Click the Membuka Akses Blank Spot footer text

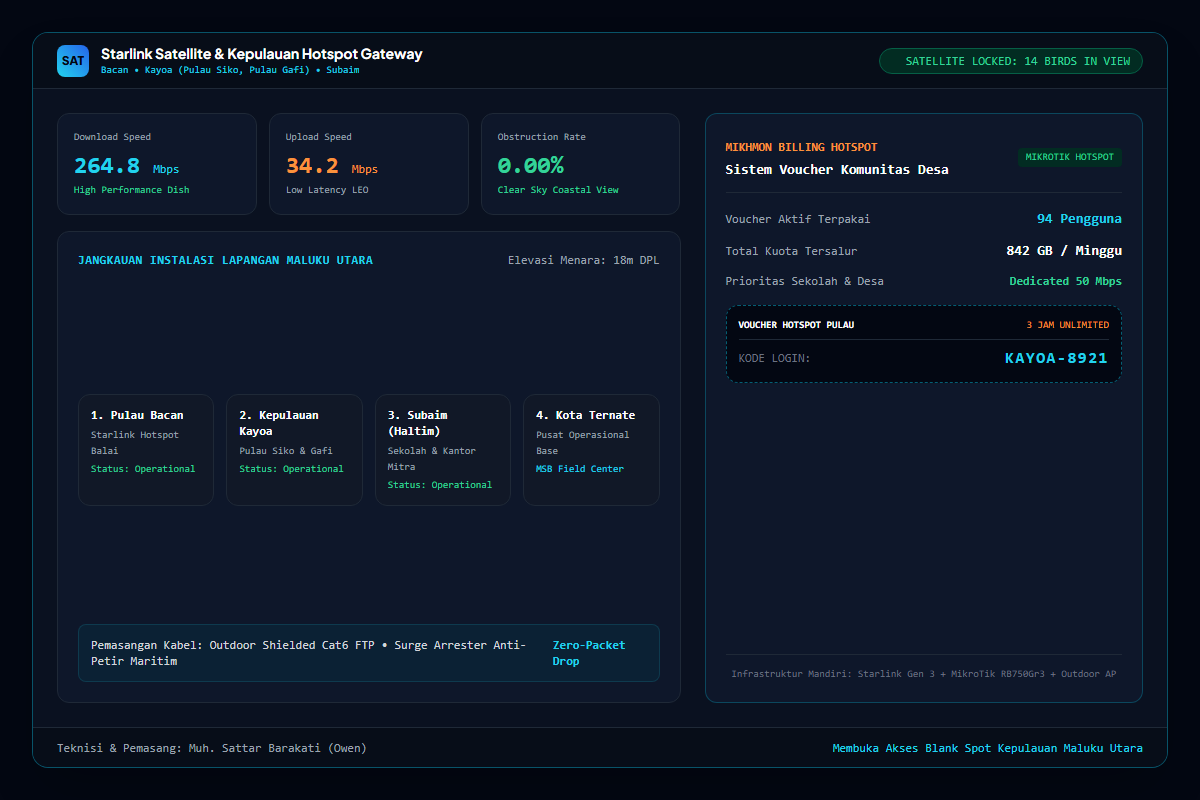click(987, 748)
